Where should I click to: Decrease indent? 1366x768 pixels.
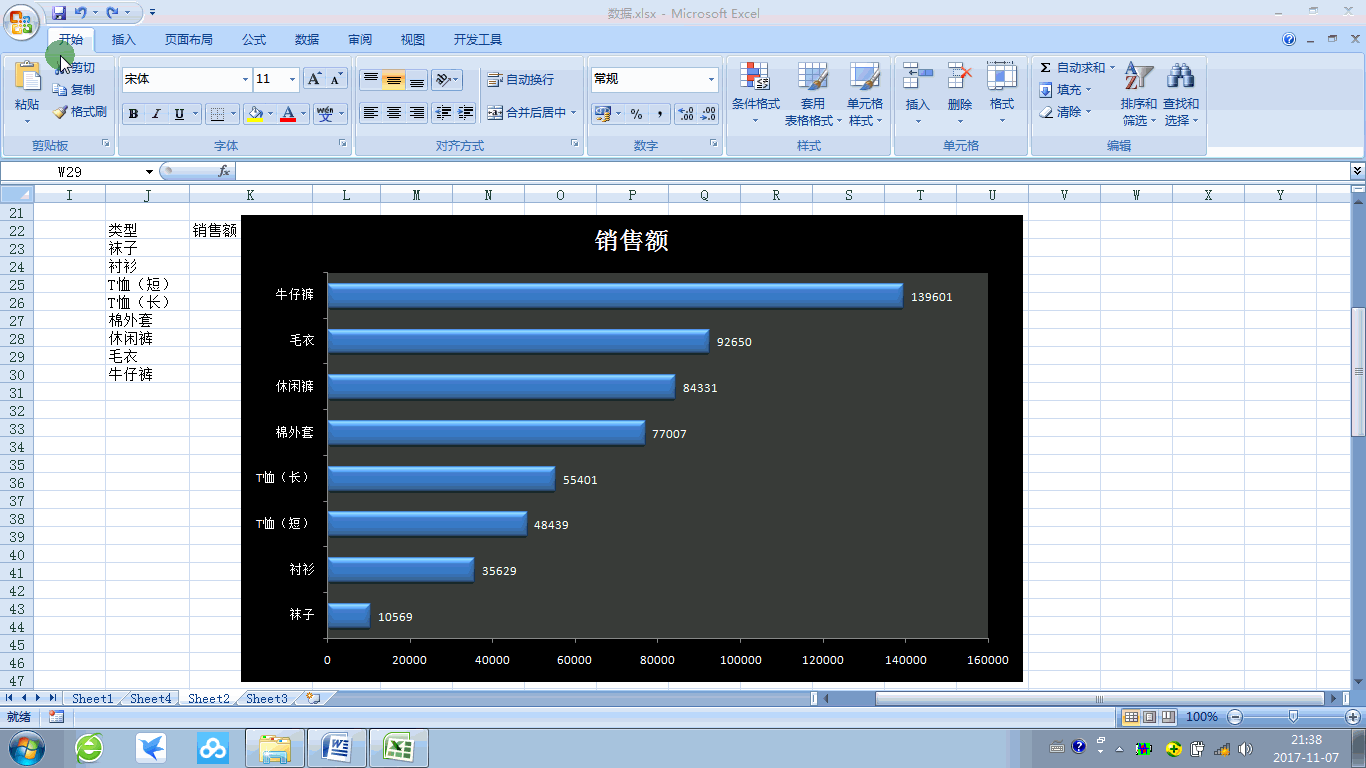coord(443,113)
